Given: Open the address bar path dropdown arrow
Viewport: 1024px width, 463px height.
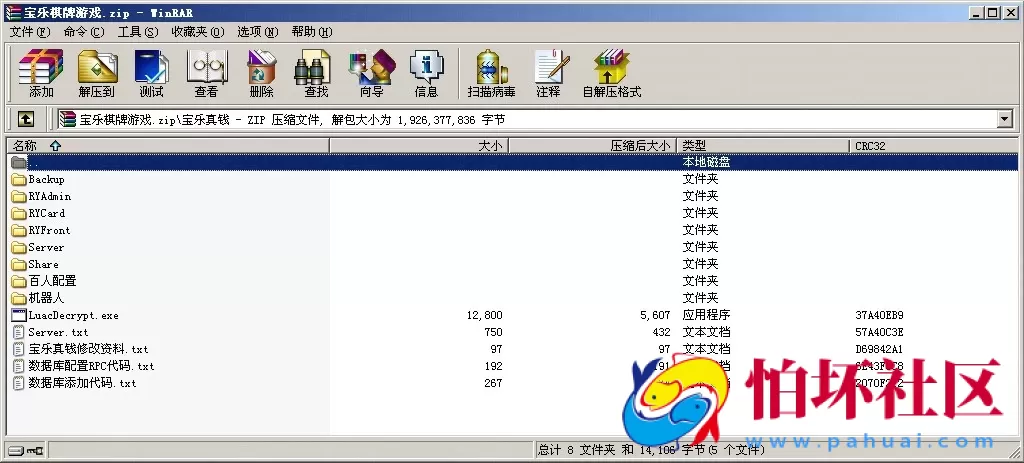Looking at the screenshot, I should click(1004, 119).
